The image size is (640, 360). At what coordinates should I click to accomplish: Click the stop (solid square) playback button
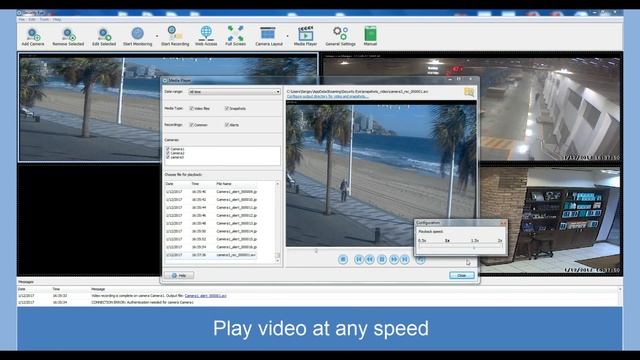343,259
